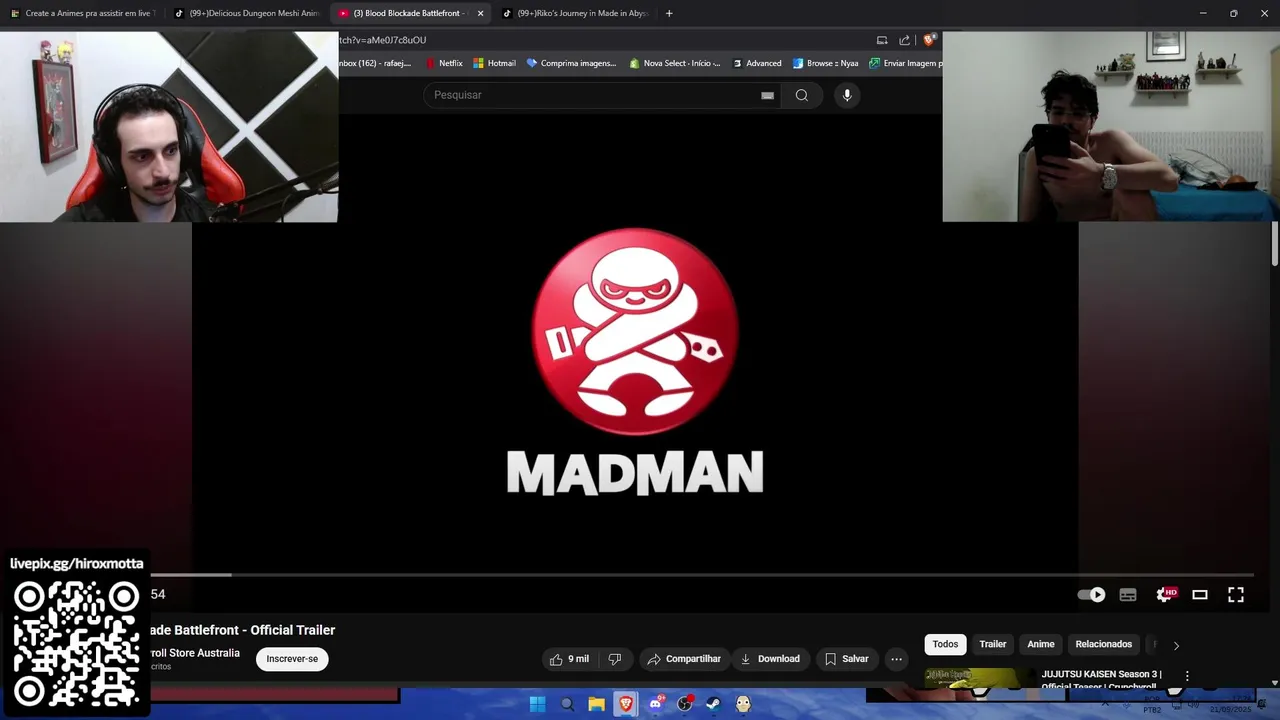Close the Blood Blockade Battlefront tab
This screenshot has width=1280, height=720.
click(x=480, y=13)
